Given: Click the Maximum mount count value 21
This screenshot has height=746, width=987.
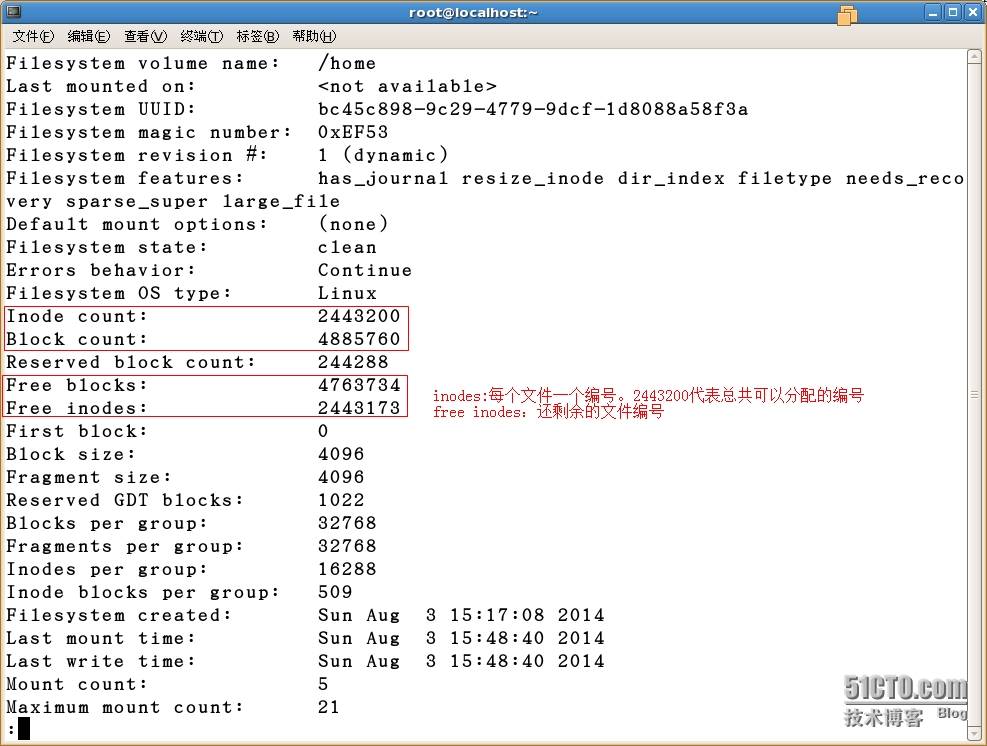Looking at the screenshot, I should click(329, 707).
